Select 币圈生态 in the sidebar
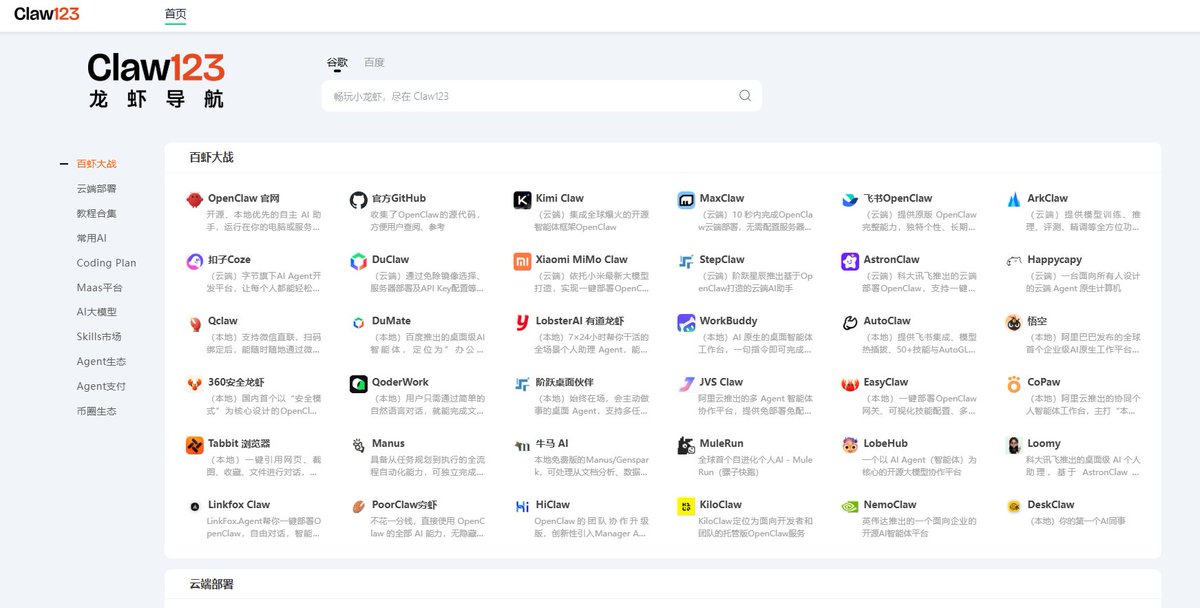The image size is (1200, 608). coord(96,411)
